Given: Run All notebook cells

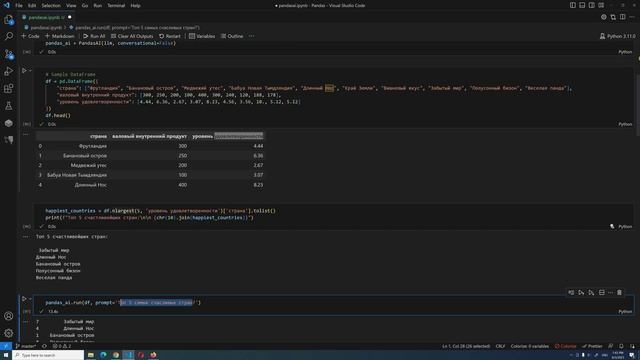Looking at the screenshot, I should pyautogui.click(x=94, y=36).
